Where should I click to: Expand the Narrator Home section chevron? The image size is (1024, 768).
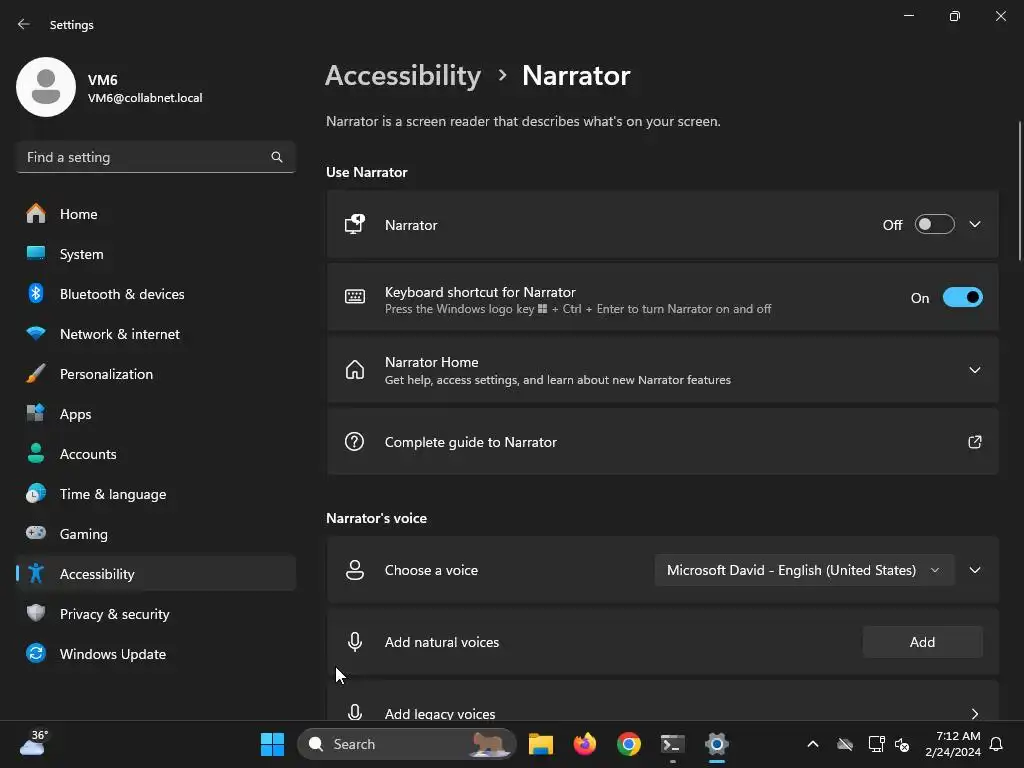point(974,370)
